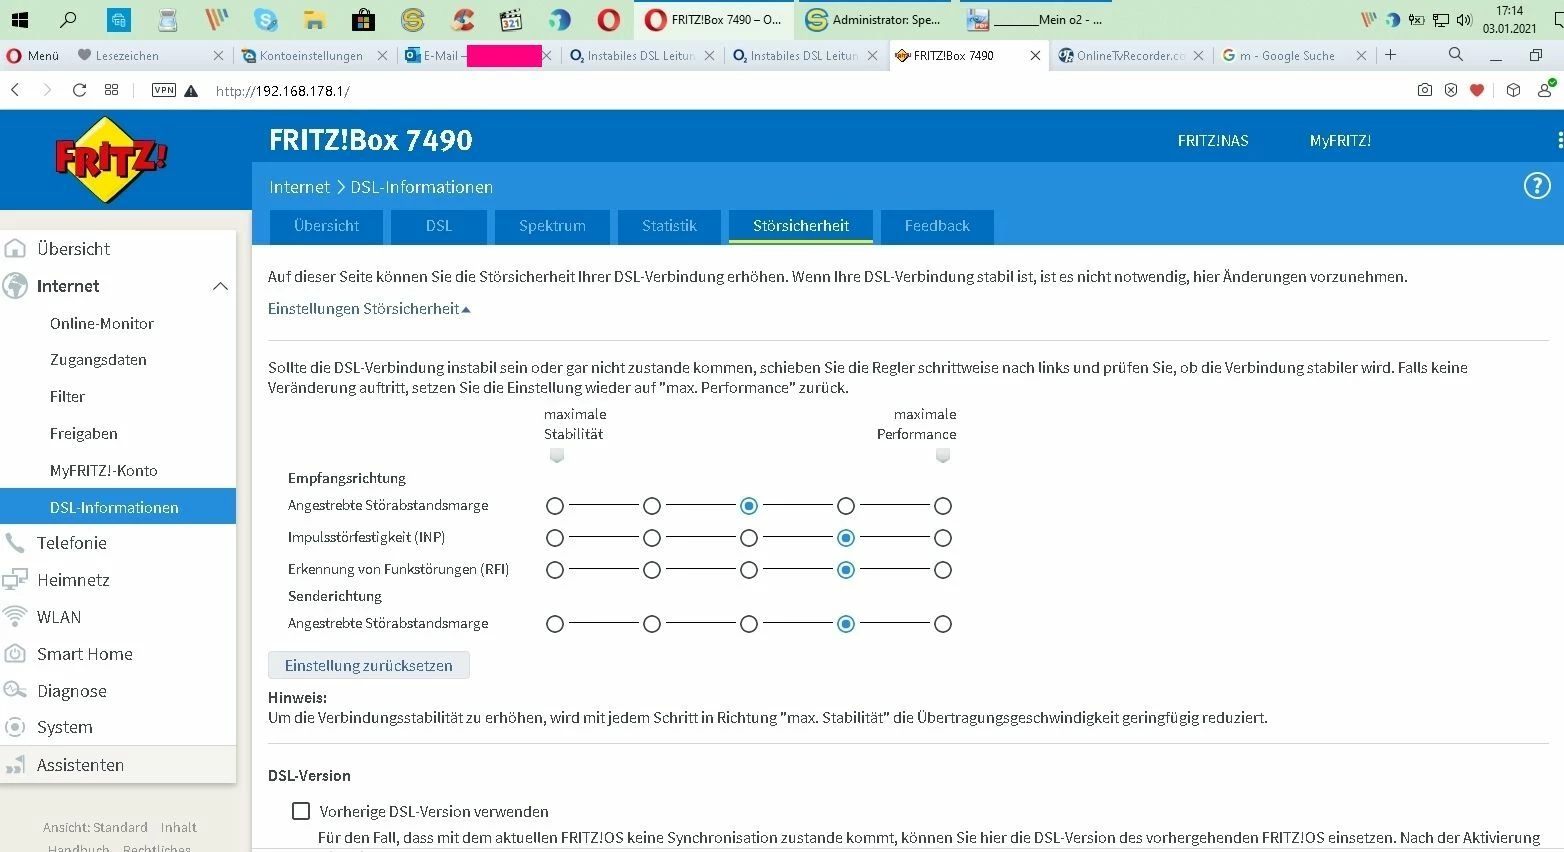Collapse the Internet menu chevron
This screenshot has height=852, width=1564.
221,287
